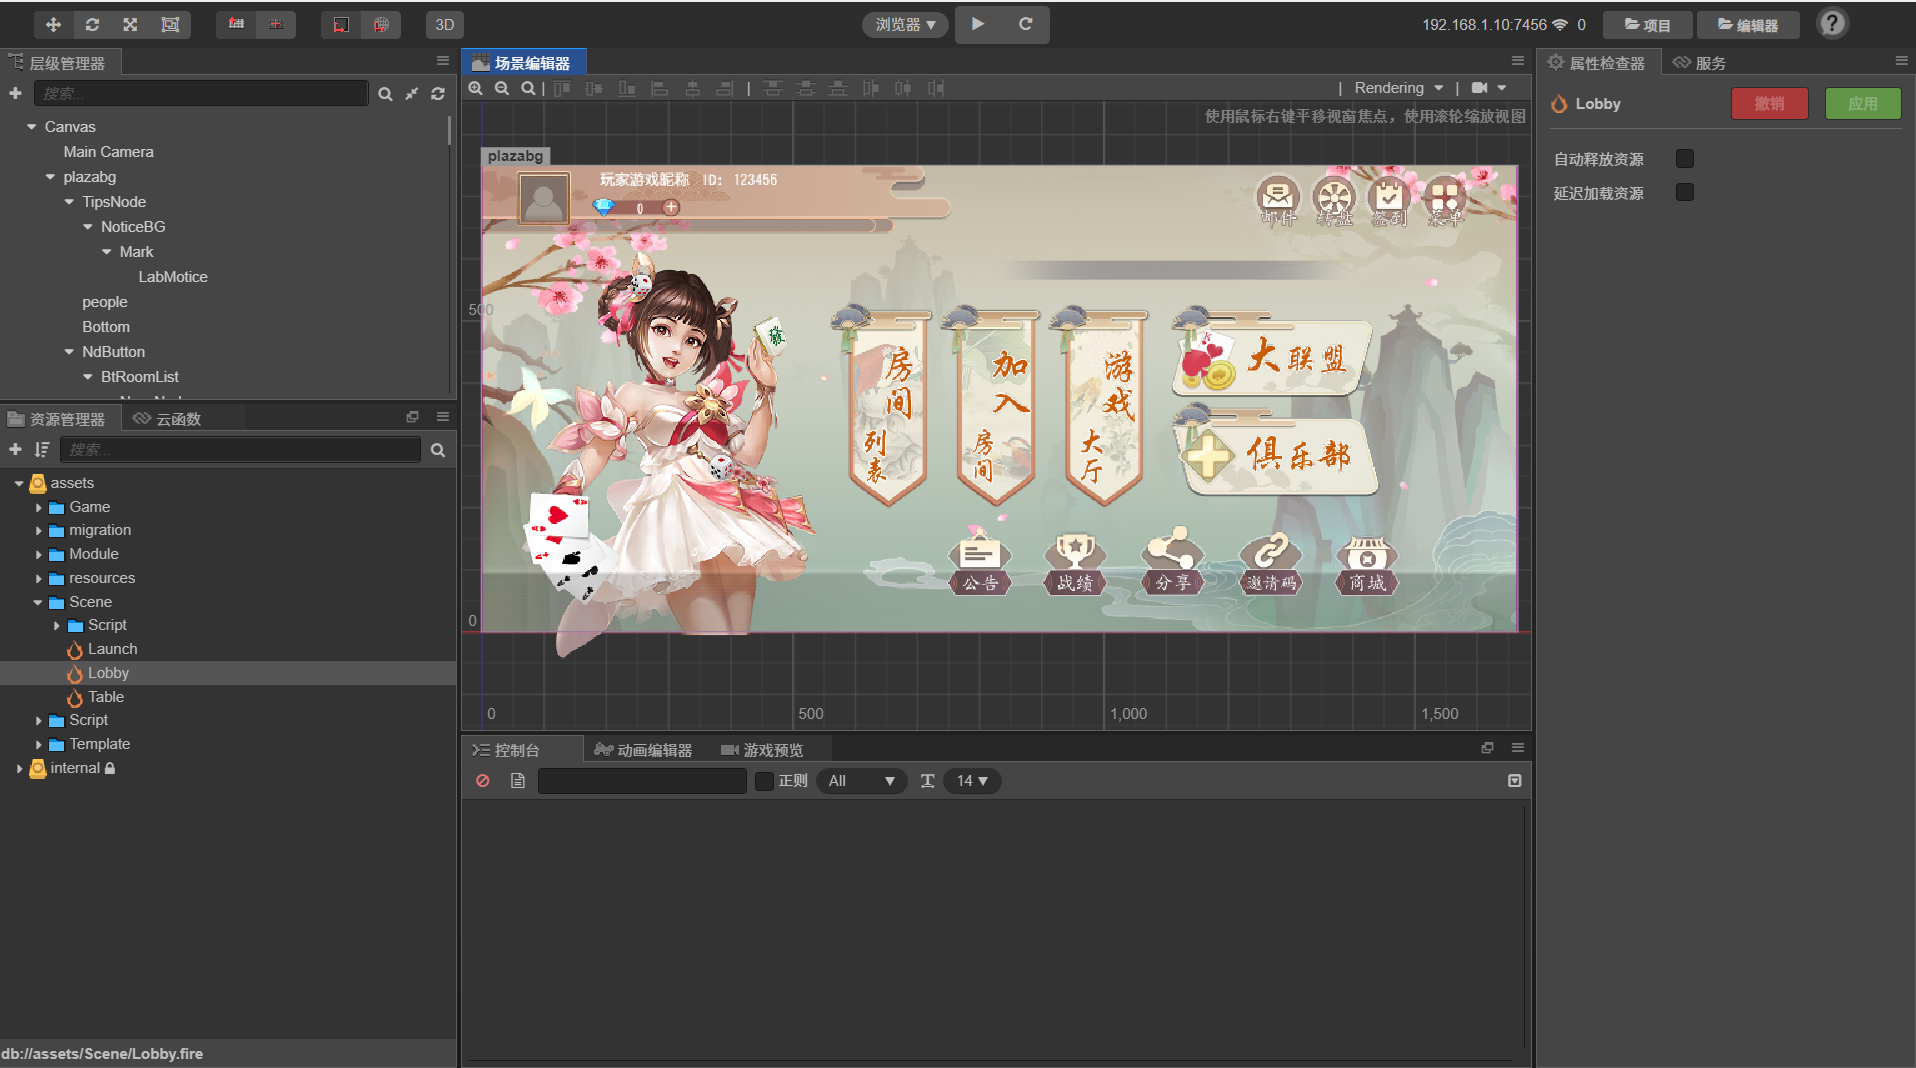
Task: Pop out the assets panel
Action: [x=412, y=417]
